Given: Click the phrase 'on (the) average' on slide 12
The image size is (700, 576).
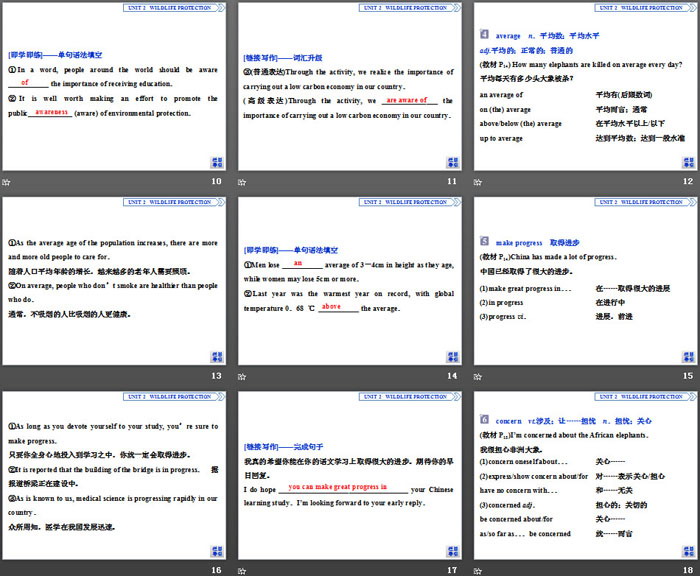Looking at the screenshot, I should pyautogui.click(x=505, y=109).
